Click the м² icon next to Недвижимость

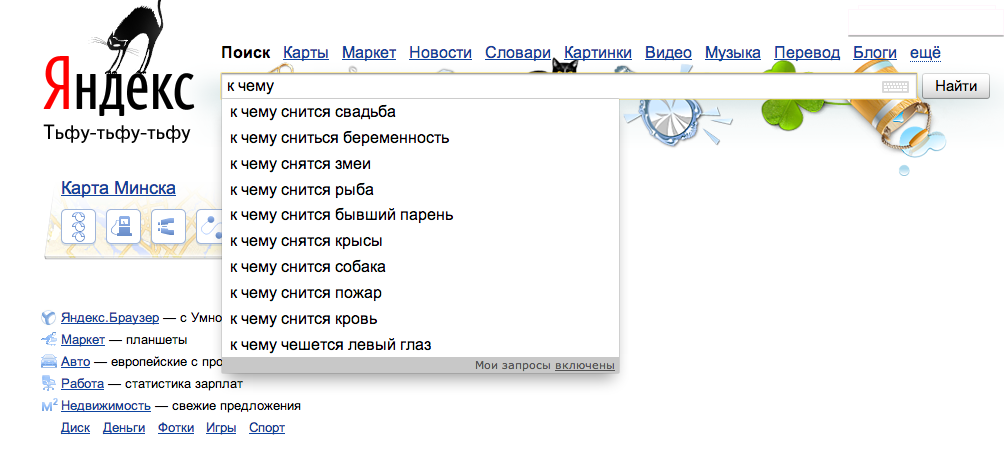(x=49, y=405)
